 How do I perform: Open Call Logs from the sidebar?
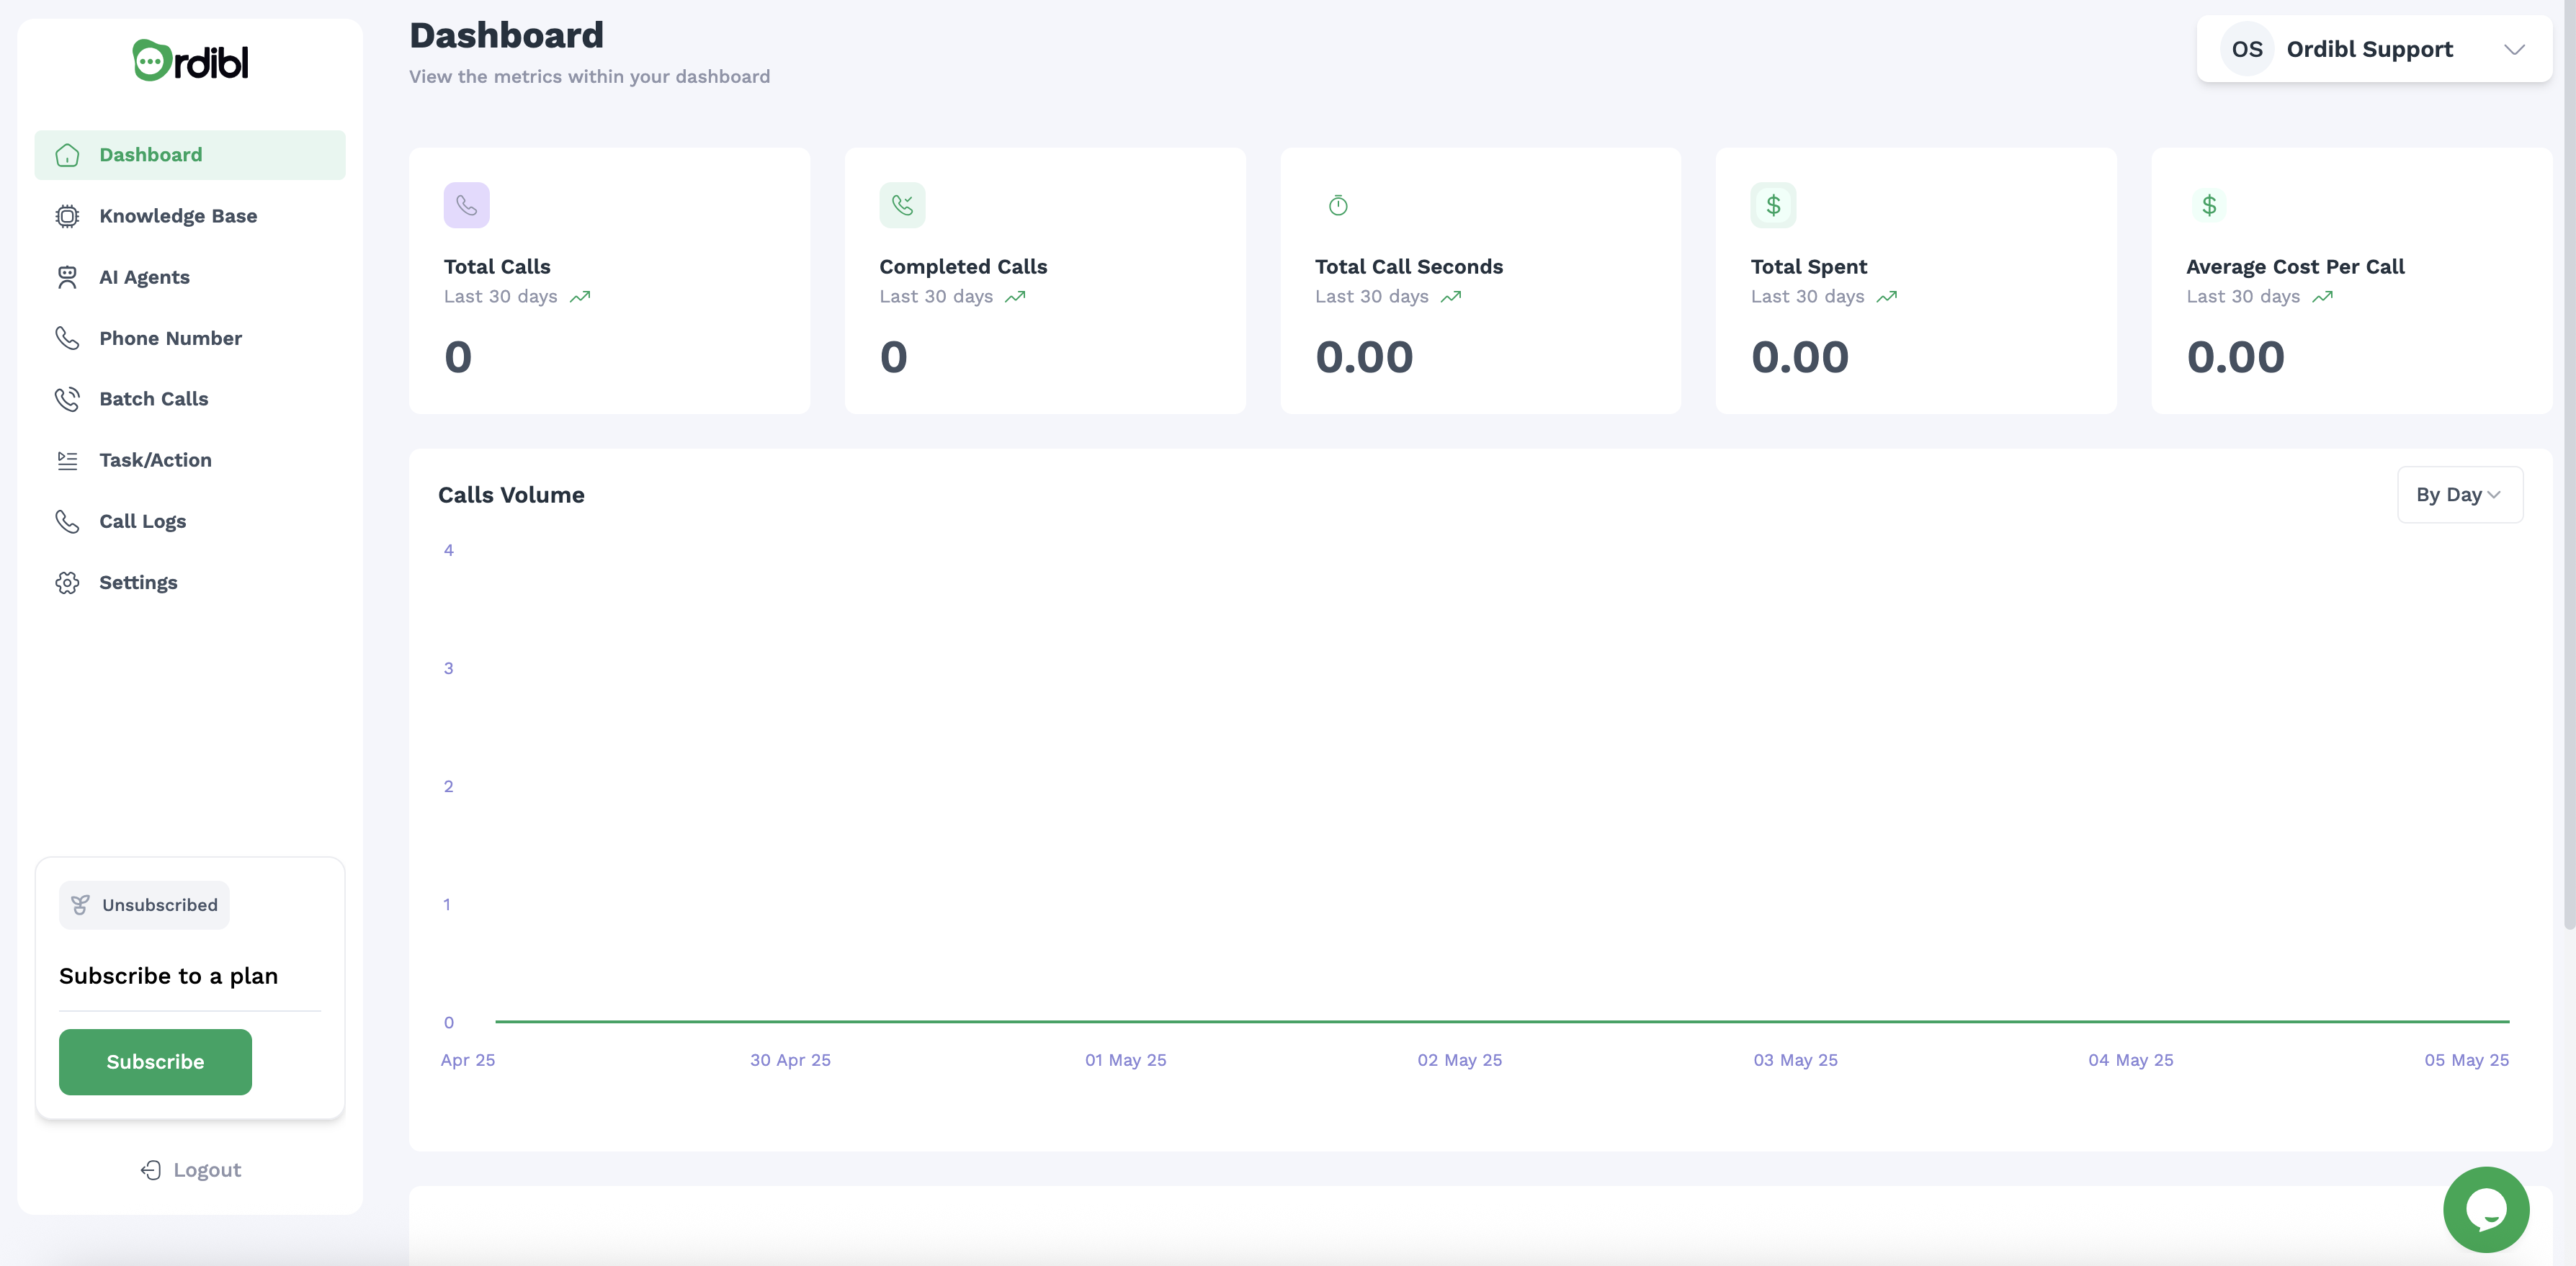tap(142, 521)
